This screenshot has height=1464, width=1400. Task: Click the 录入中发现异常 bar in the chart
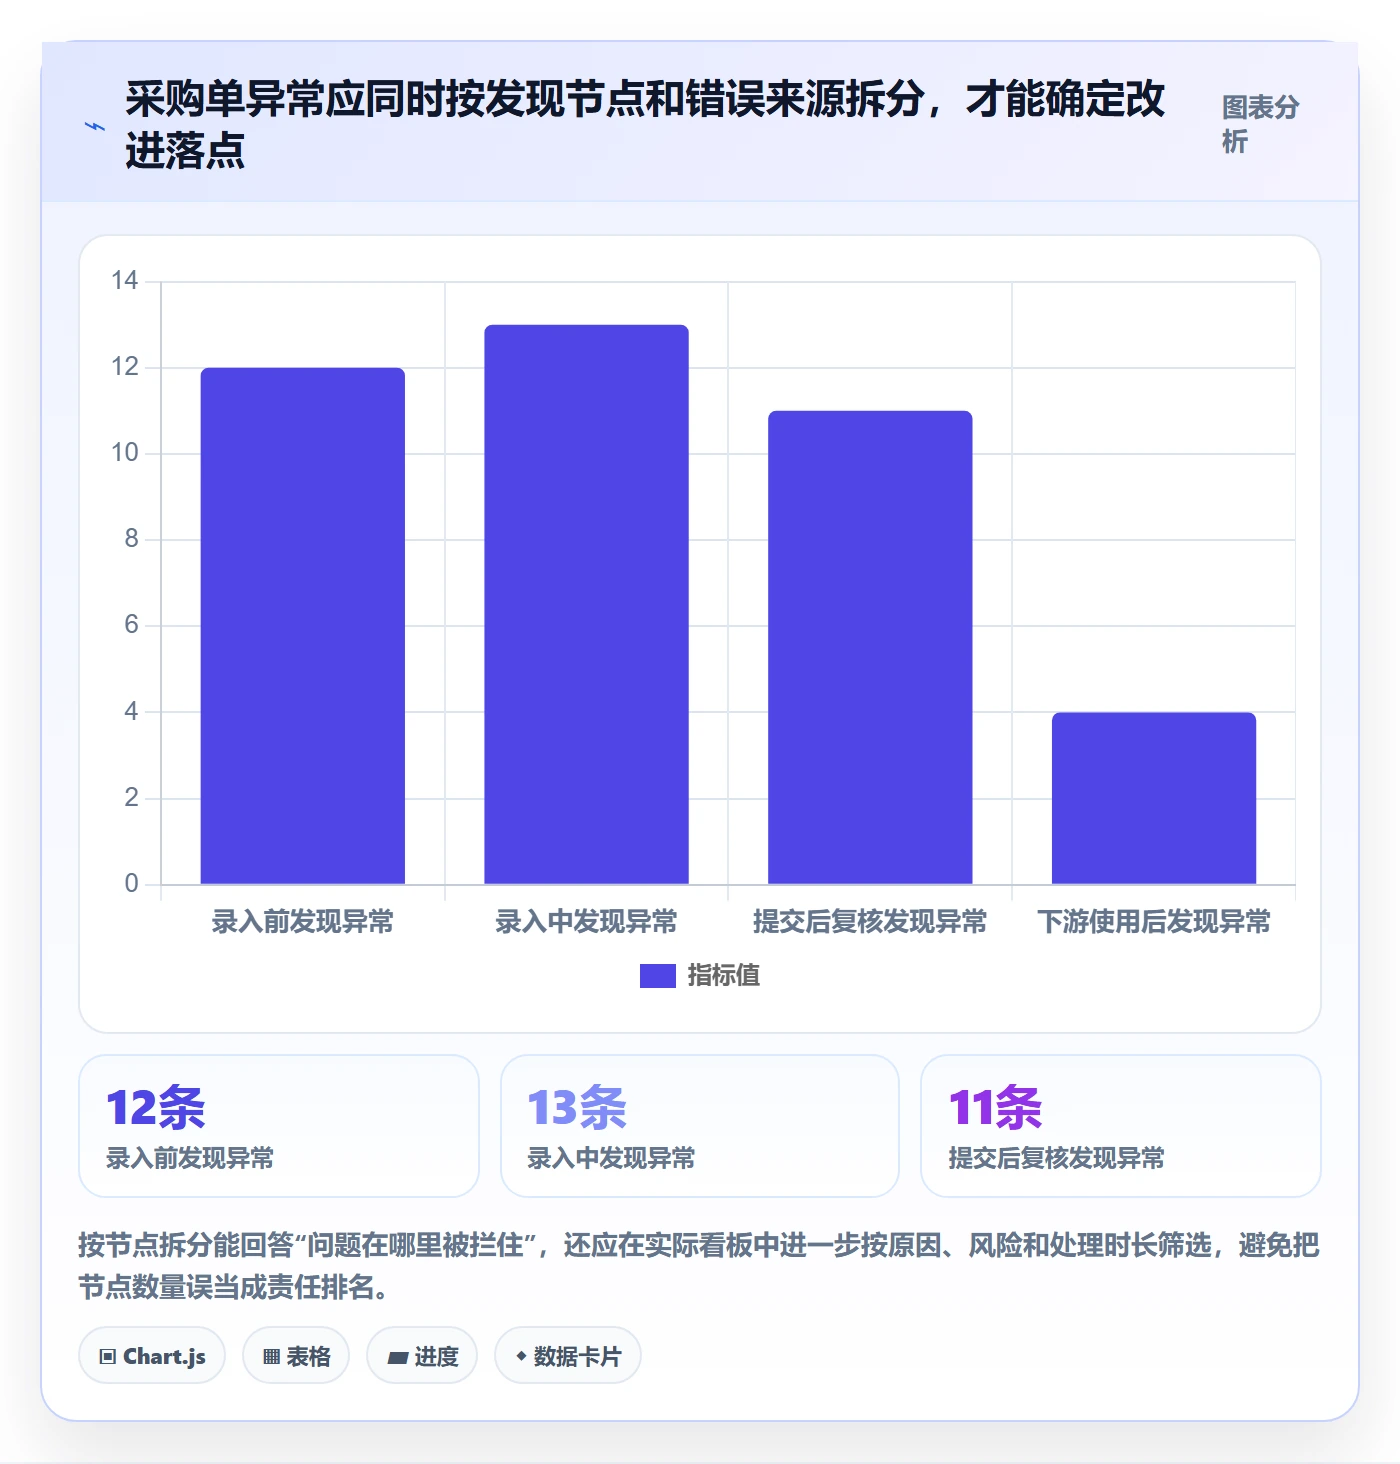587,604
